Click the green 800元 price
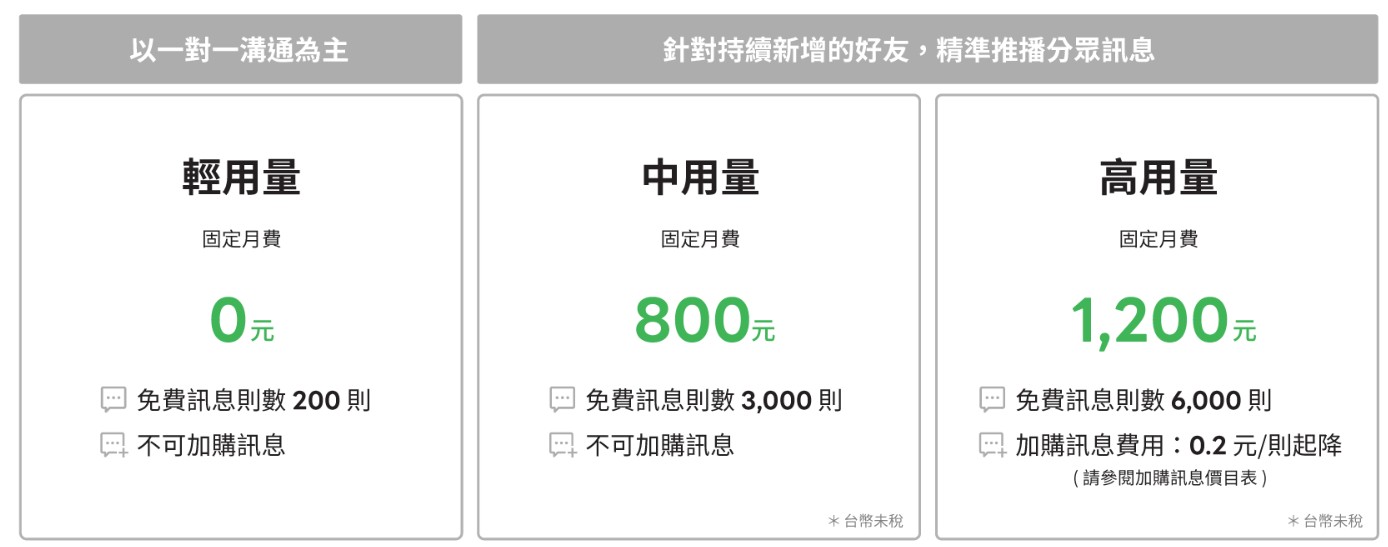 pyautogui.click(x=704, y=321)
